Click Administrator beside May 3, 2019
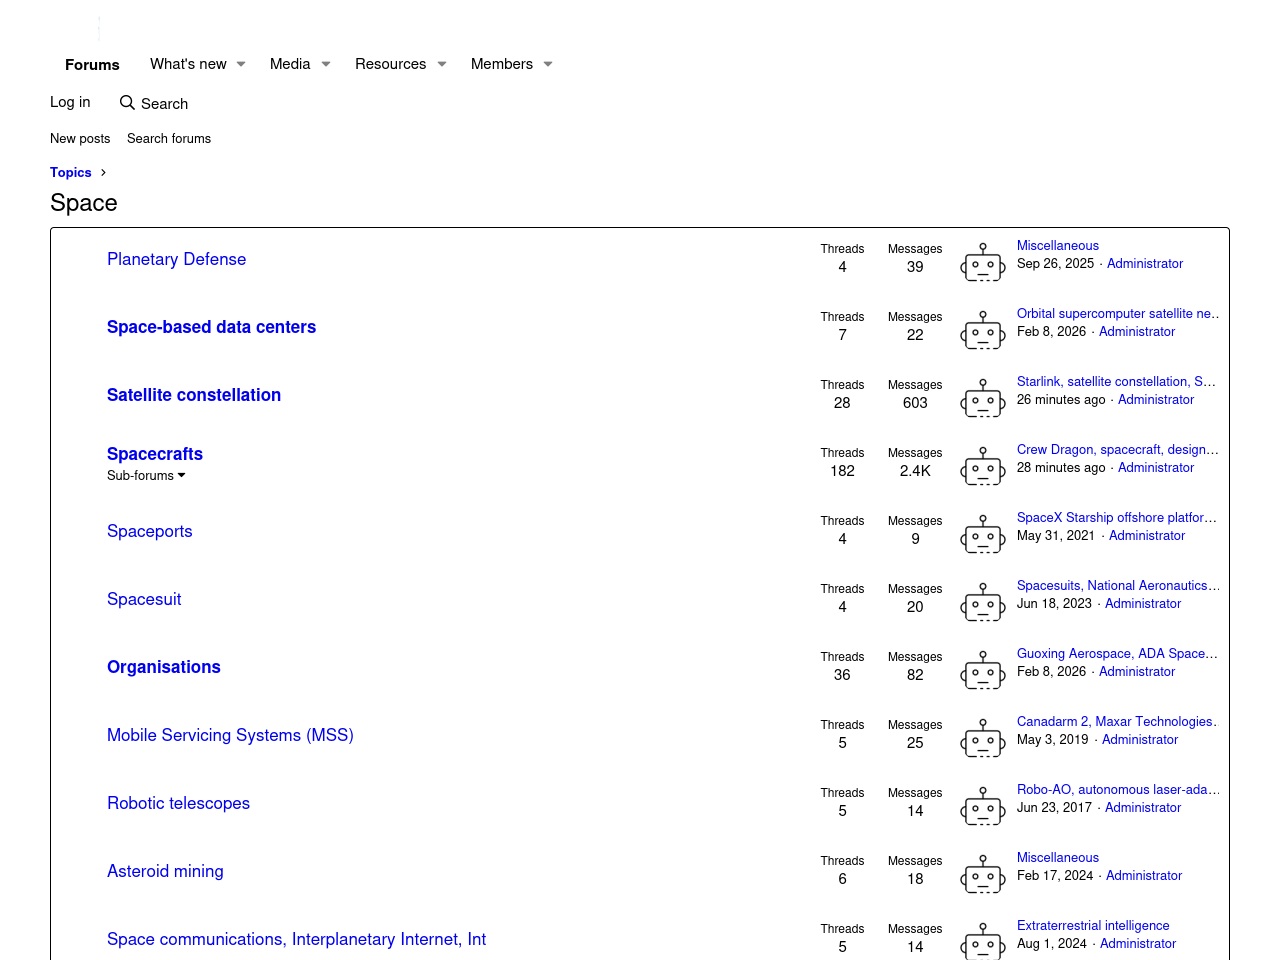The height and width of the screenshot is (960, 1280). pyautogui.click(x=1140, y=740)
